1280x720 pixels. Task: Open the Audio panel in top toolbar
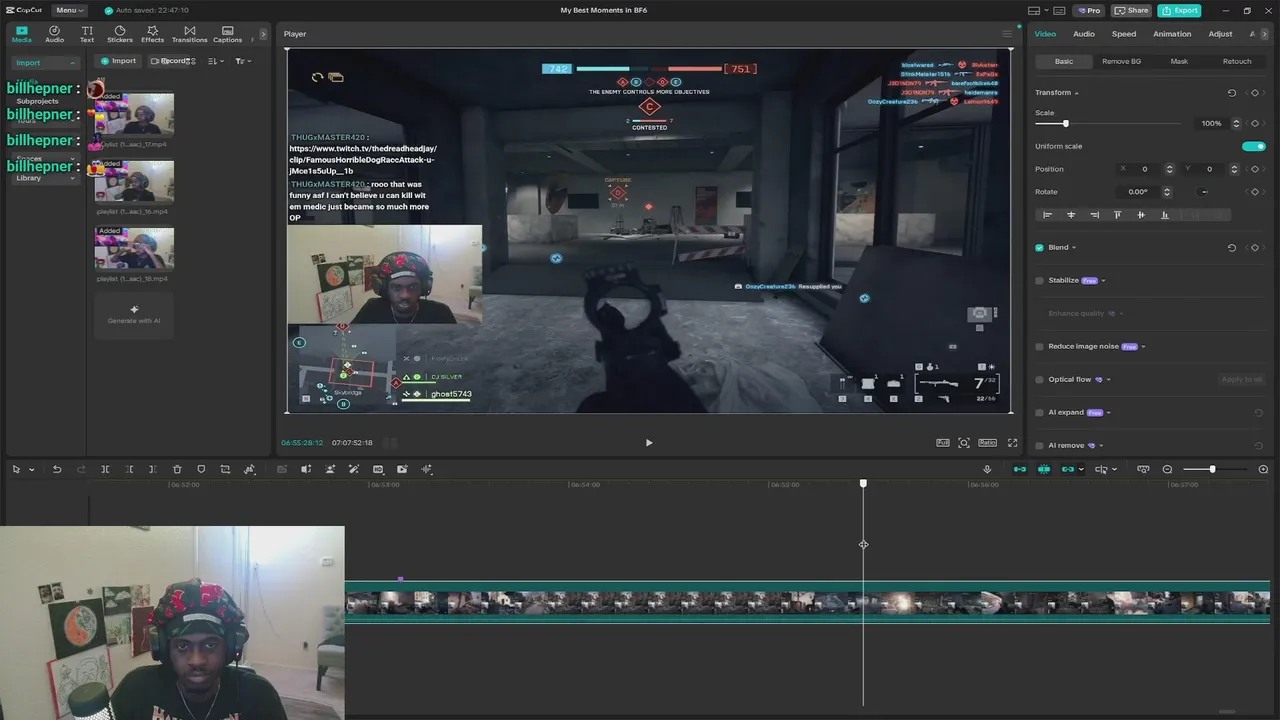[54, 34]
